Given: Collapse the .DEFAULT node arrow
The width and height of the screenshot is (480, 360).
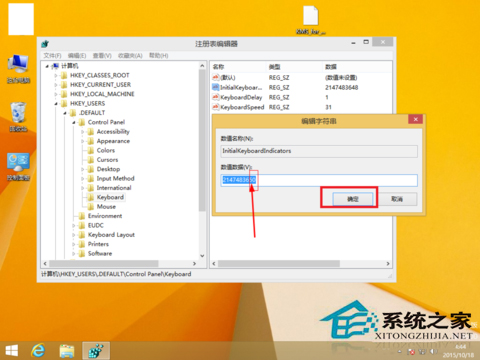Looking at the screenshot, I should click(x=65, y=113).
